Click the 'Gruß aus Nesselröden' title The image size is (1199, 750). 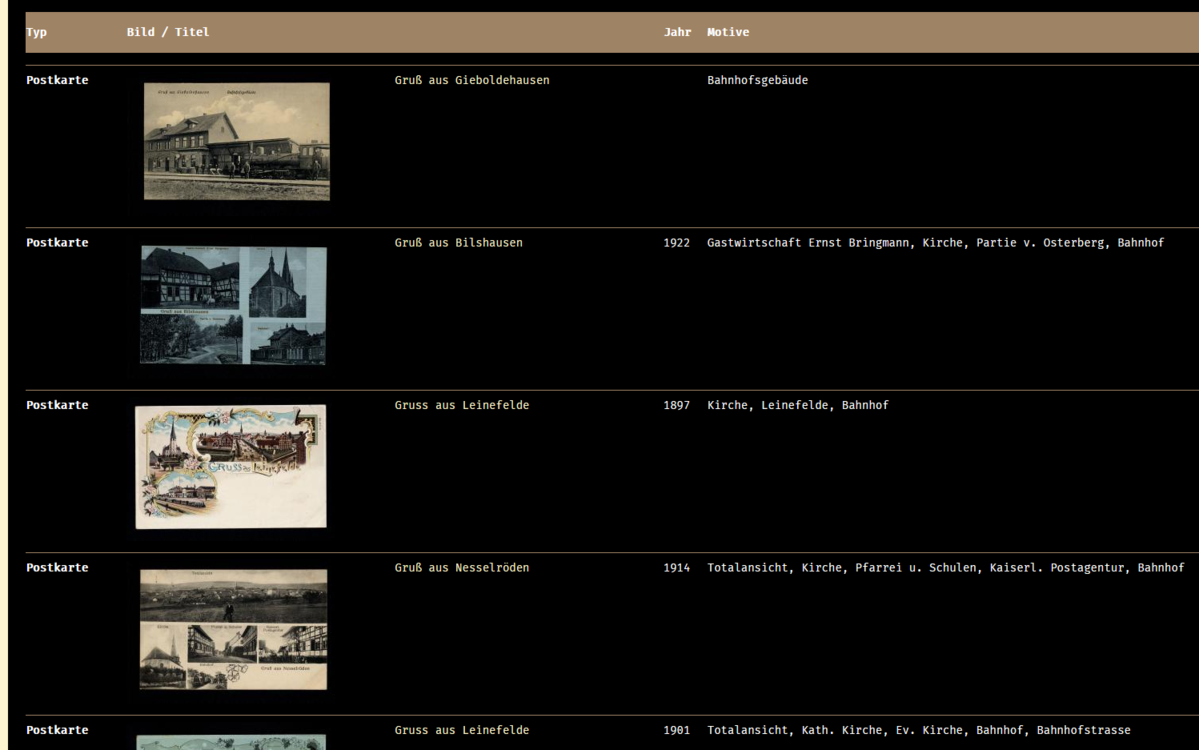tap(461, 568)
